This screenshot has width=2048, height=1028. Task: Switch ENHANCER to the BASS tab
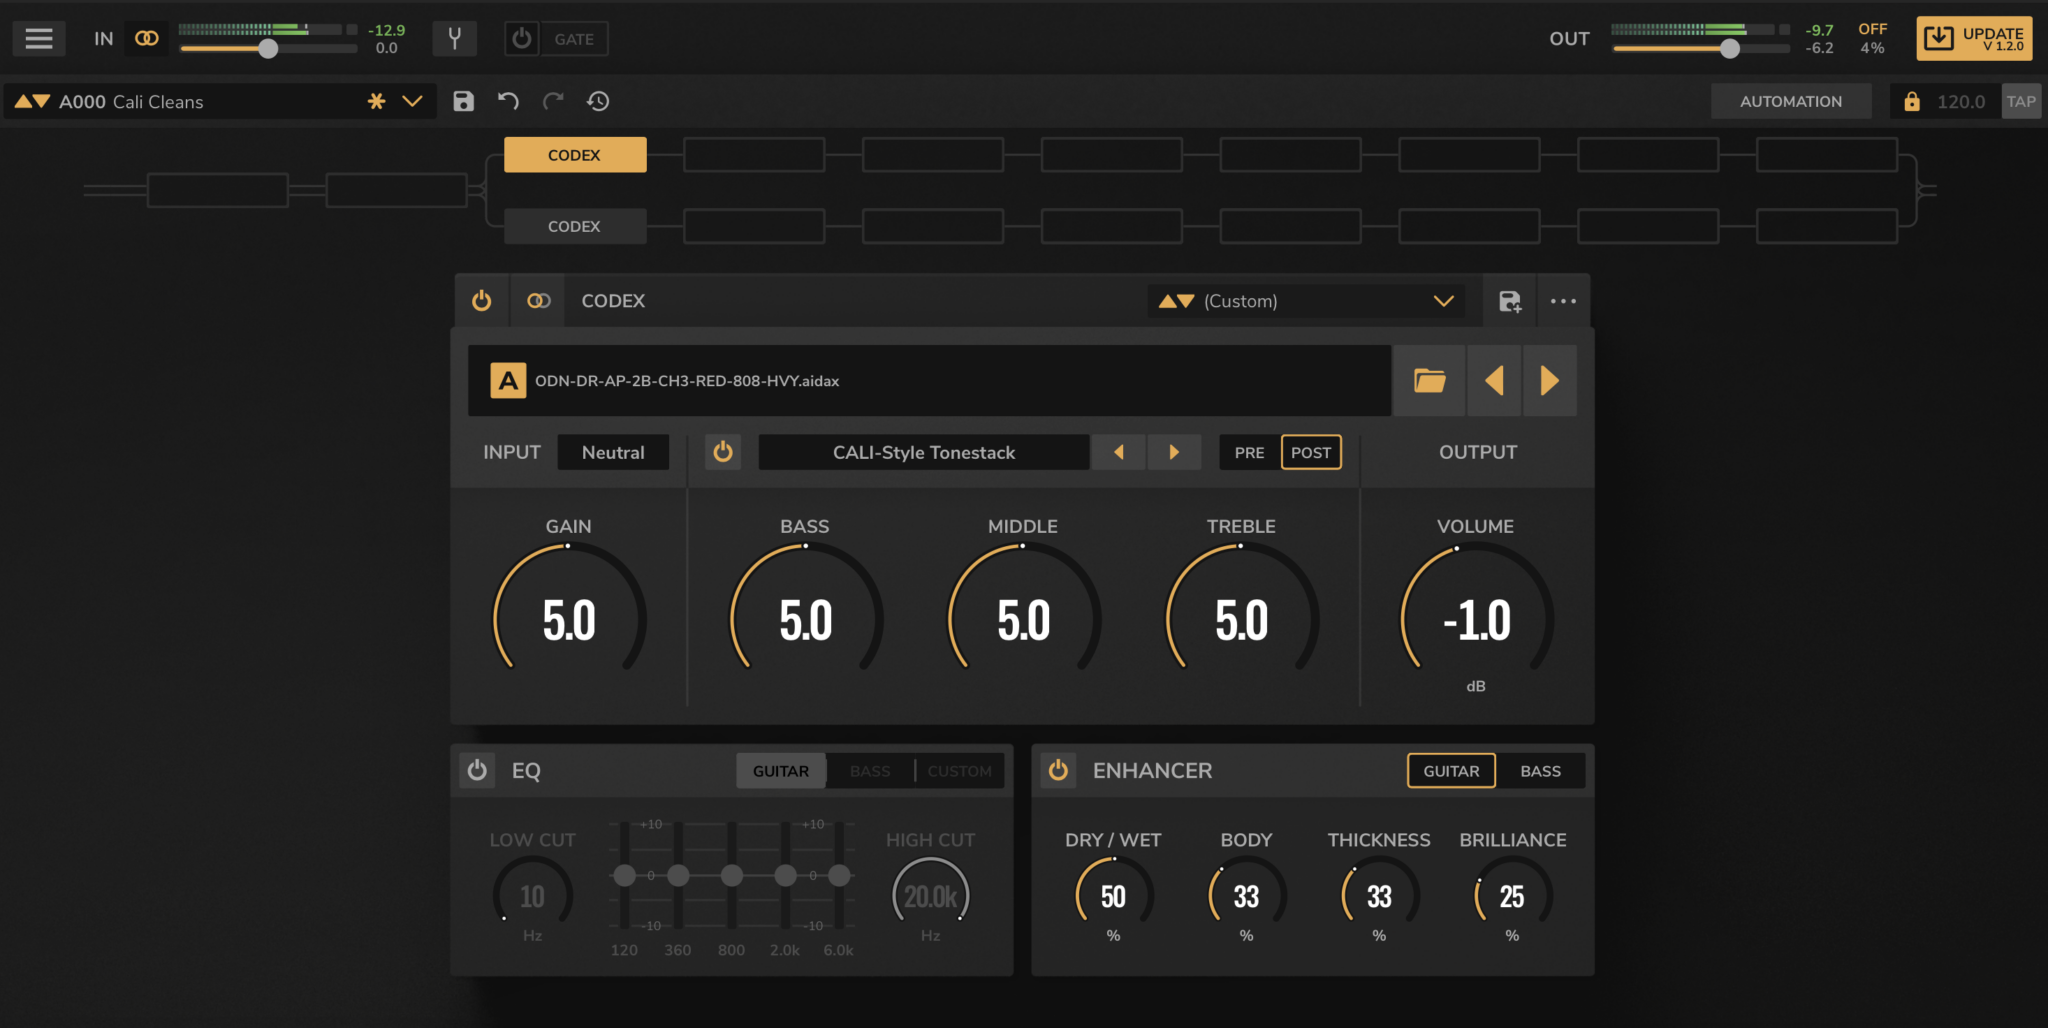tap(1540, 770)
